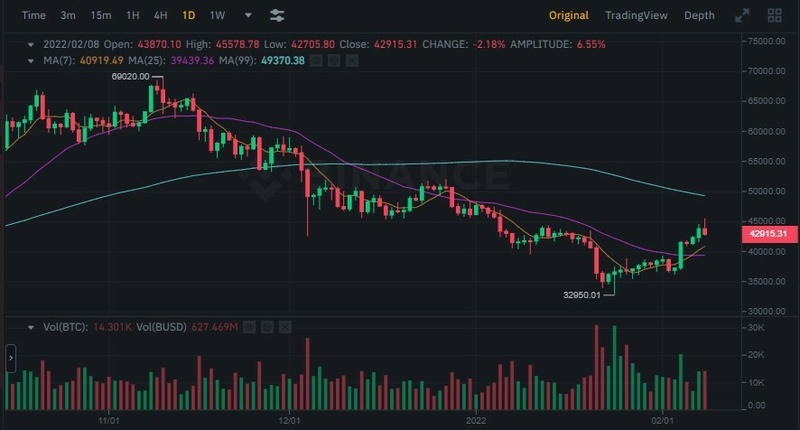Open the multi-chart grid layout
The height and width of the screenshot is (430, 800).
coord(774,16)
